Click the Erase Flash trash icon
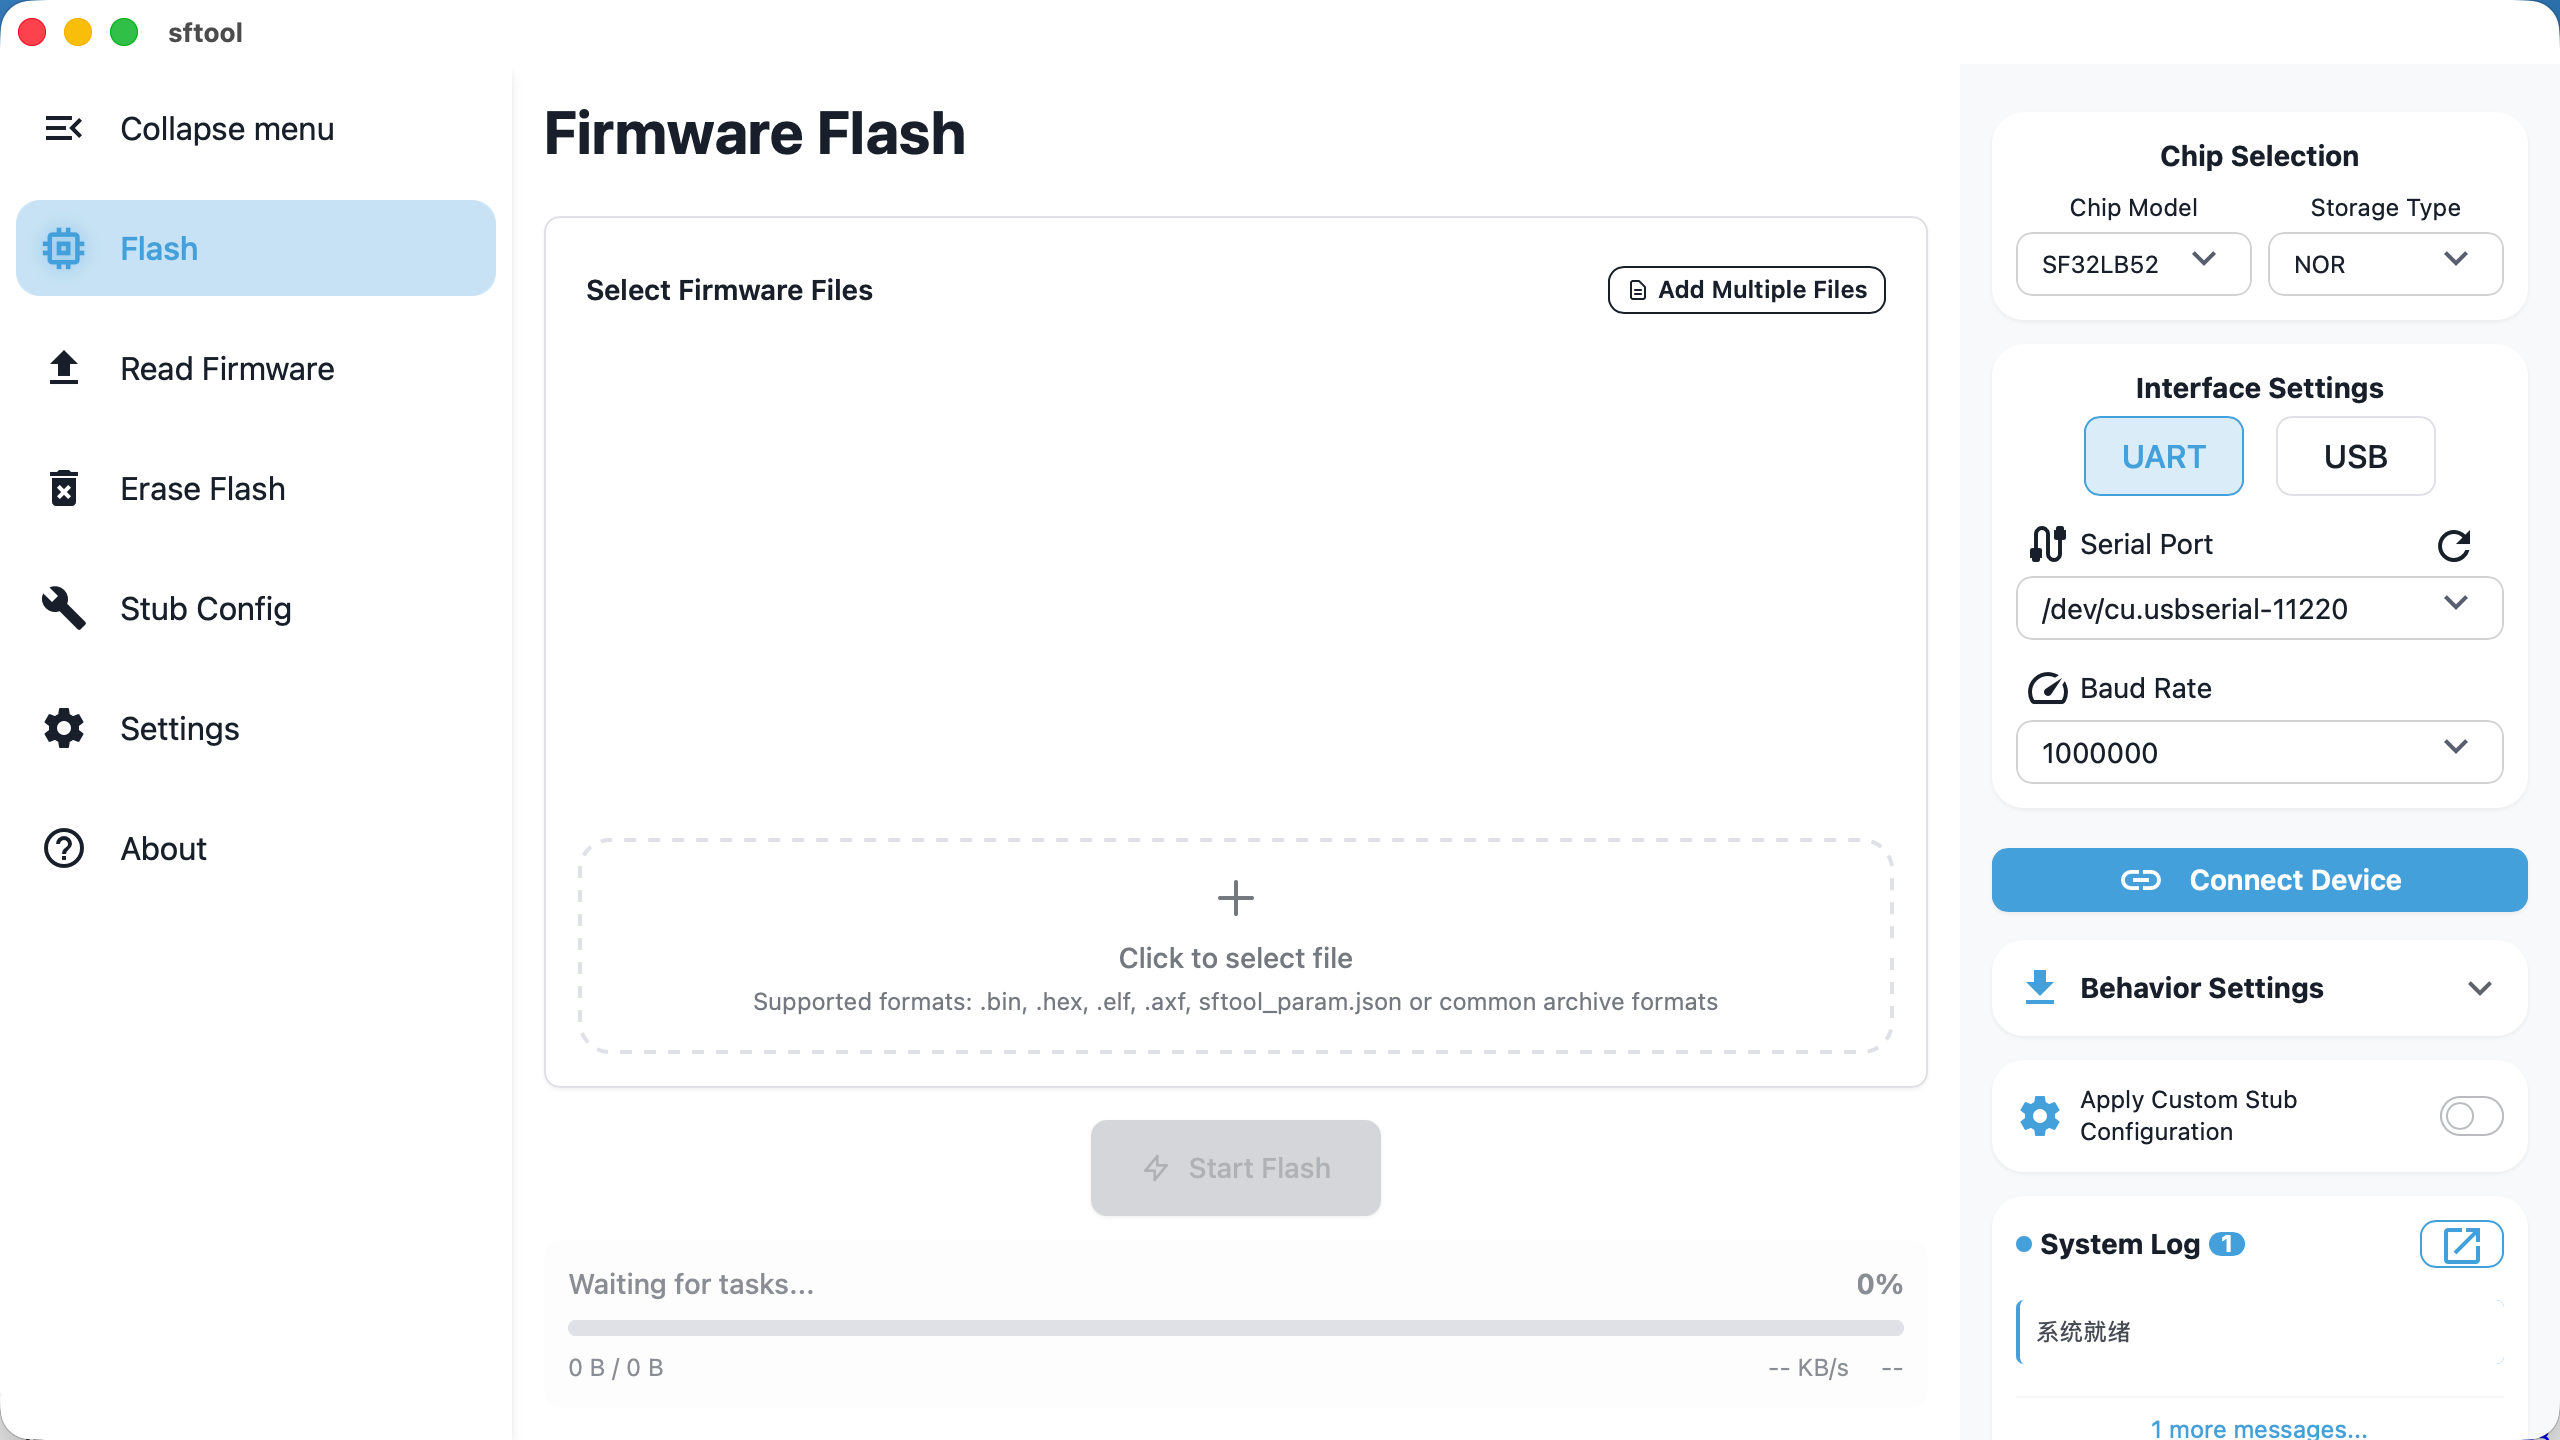The image size is (2560, 1440). (x=63, y=488)
